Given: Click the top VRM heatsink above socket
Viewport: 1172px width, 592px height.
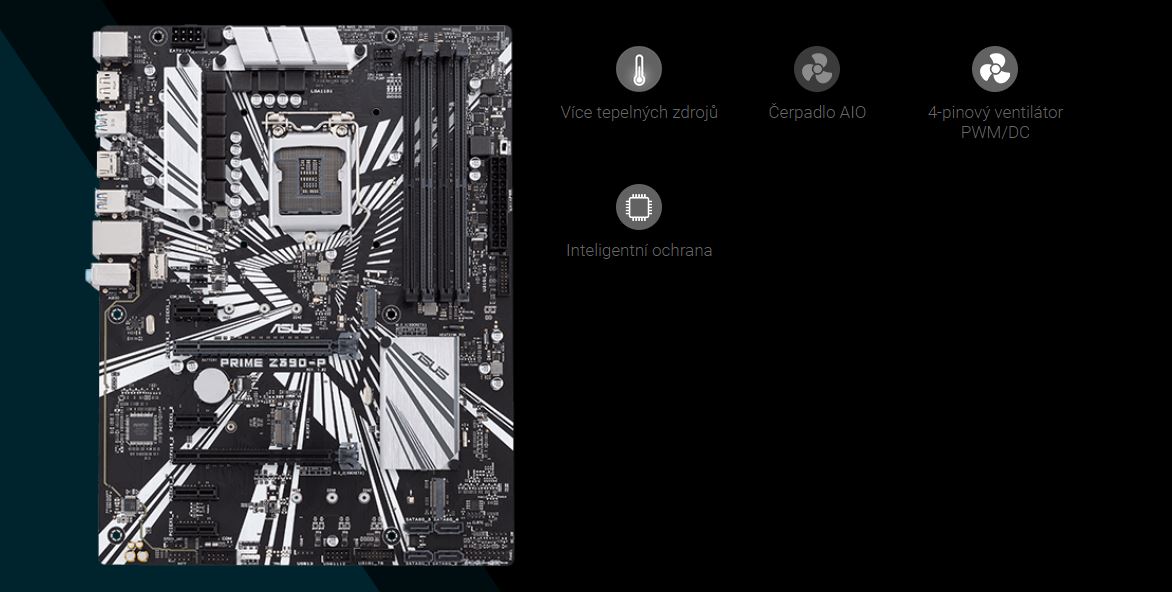Looking at the screenshot, I should [286, 46].
